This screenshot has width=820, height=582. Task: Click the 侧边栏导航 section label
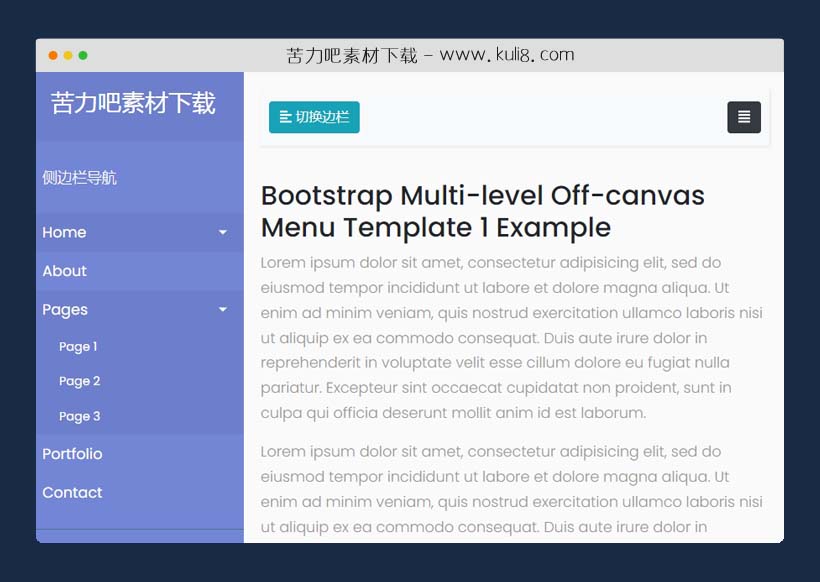(x=78, y=177)
